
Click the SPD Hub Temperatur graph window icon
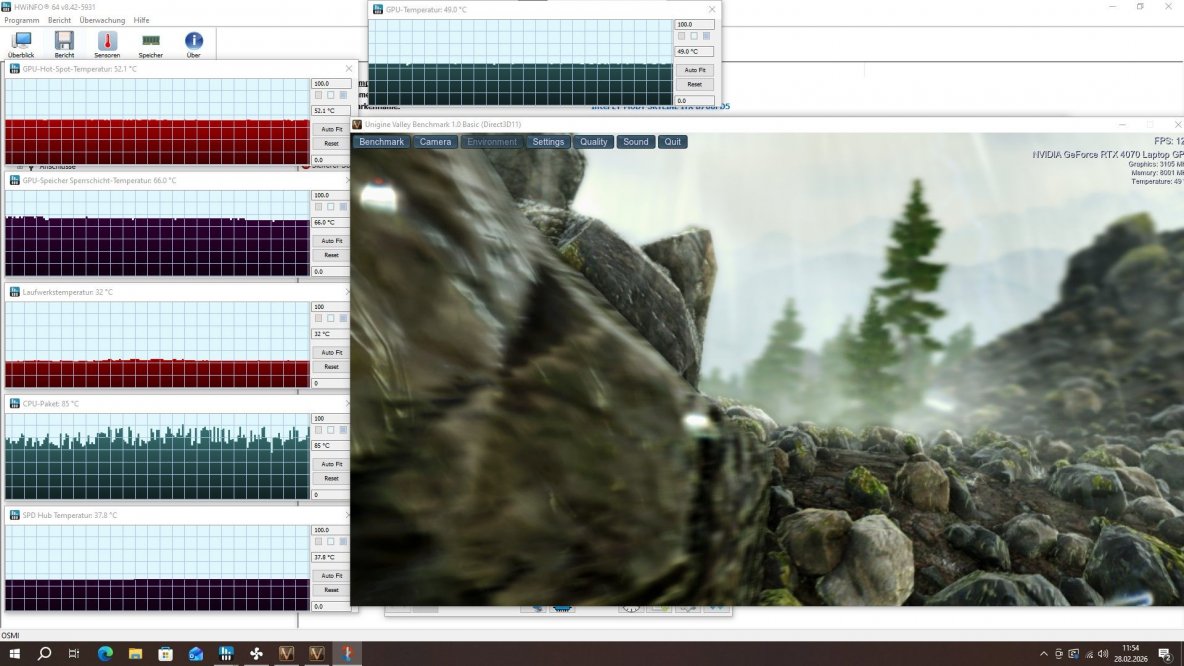pyautogui.click(x=14, y=516)
